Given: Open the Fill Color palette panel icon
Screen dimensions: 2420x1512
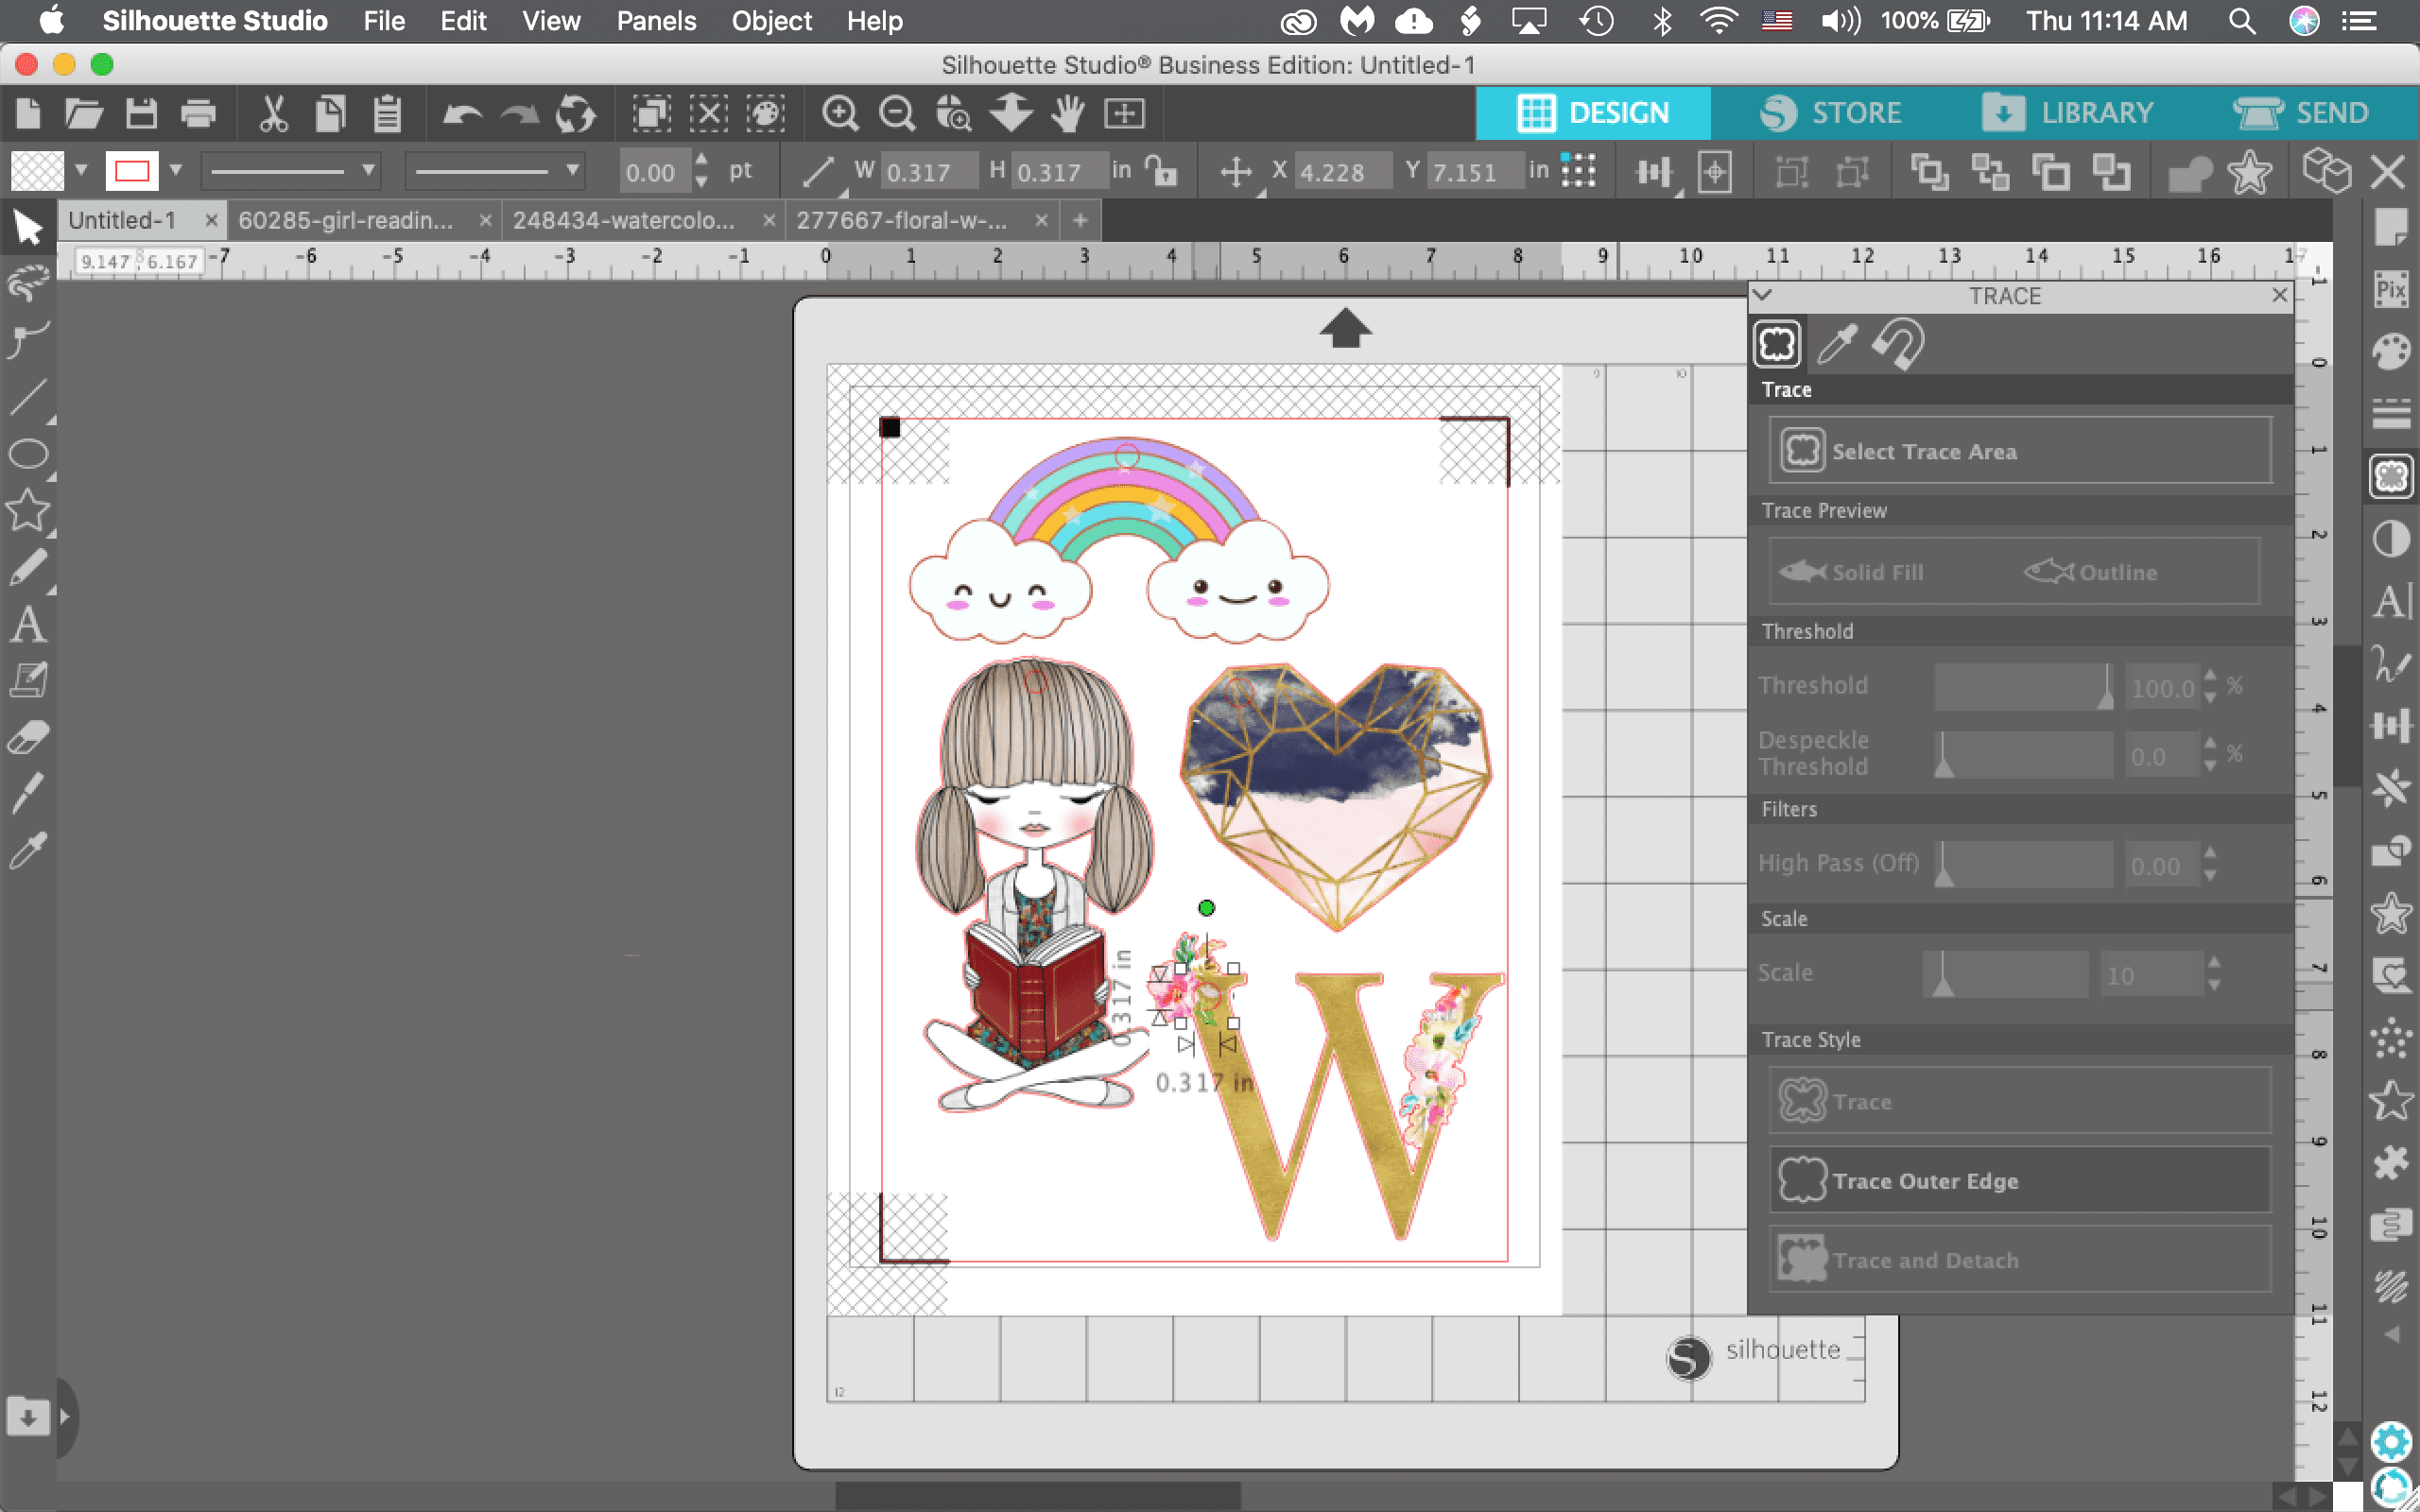Looking at the screenshot, I should click(x=2391, y=352).
